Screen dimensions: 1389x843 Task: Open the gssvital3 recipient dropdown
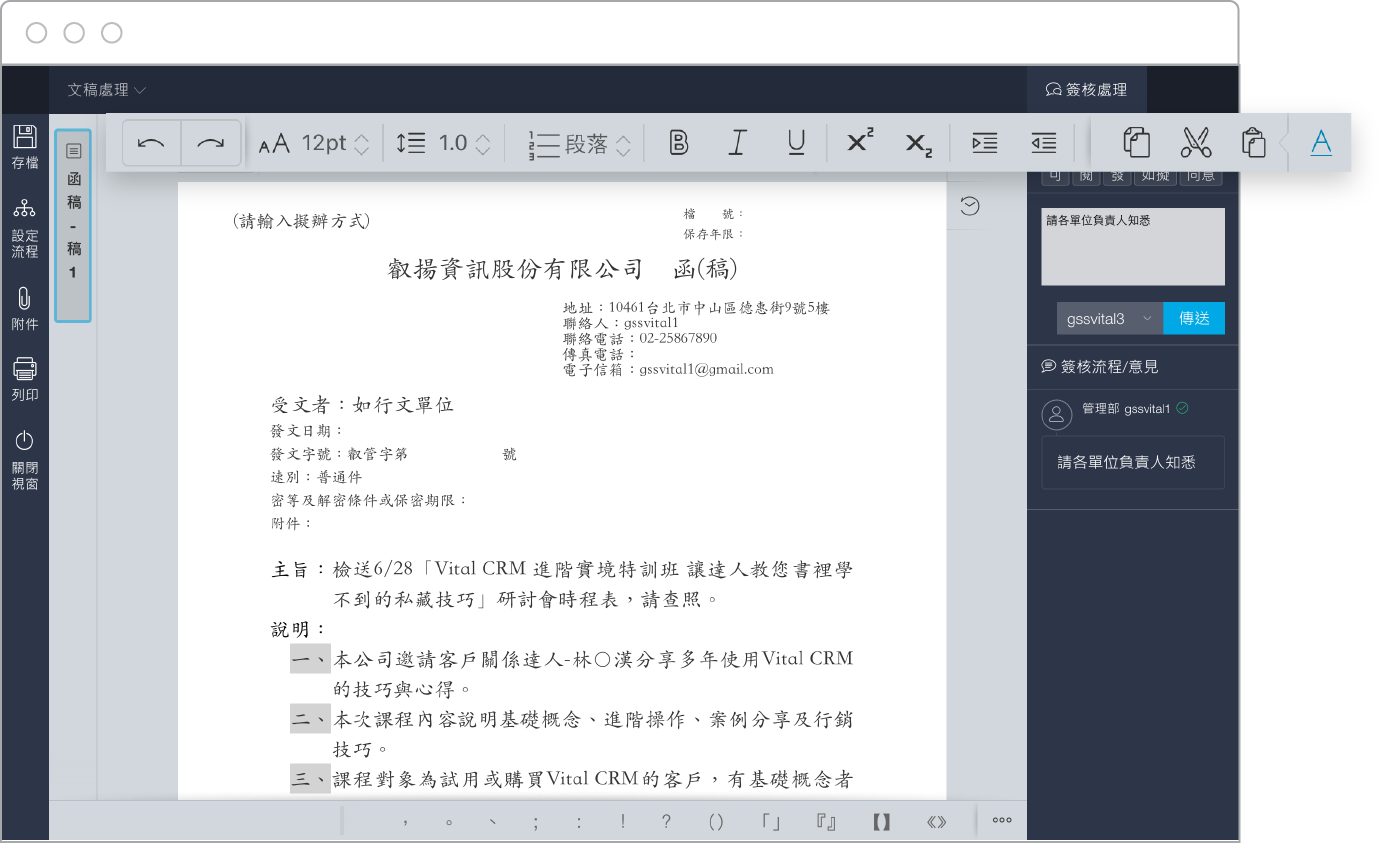point(1110,319)
